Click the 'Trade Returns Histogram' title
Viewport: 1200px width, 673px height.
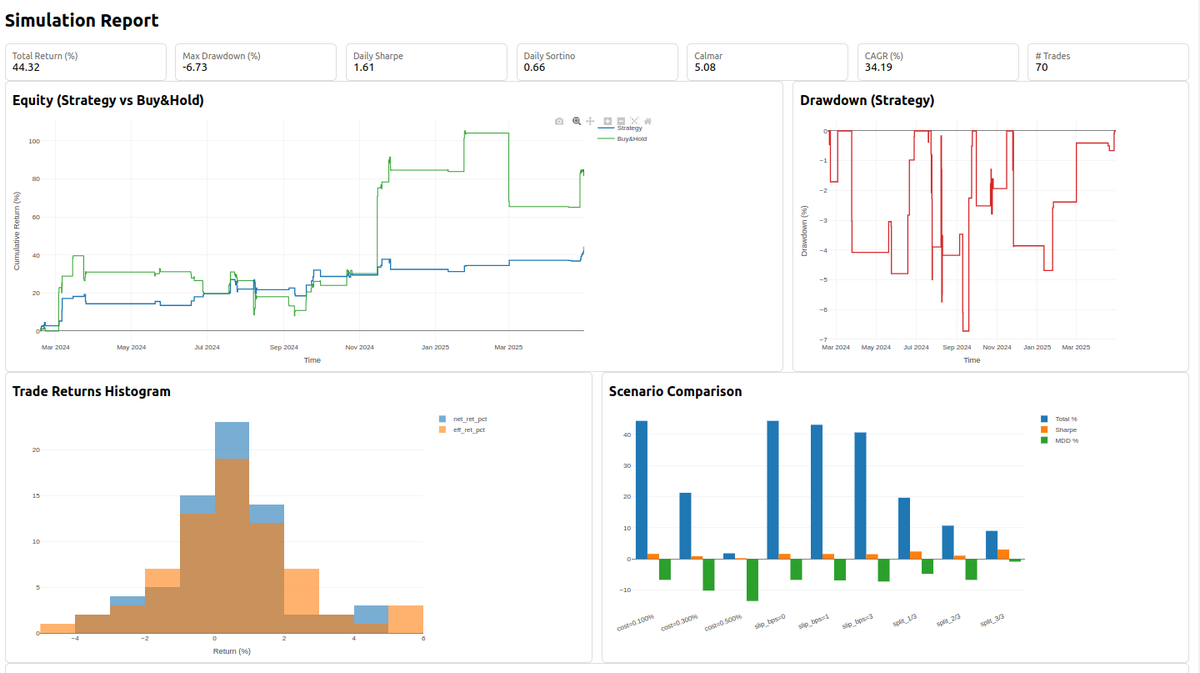tap(91, 391)
